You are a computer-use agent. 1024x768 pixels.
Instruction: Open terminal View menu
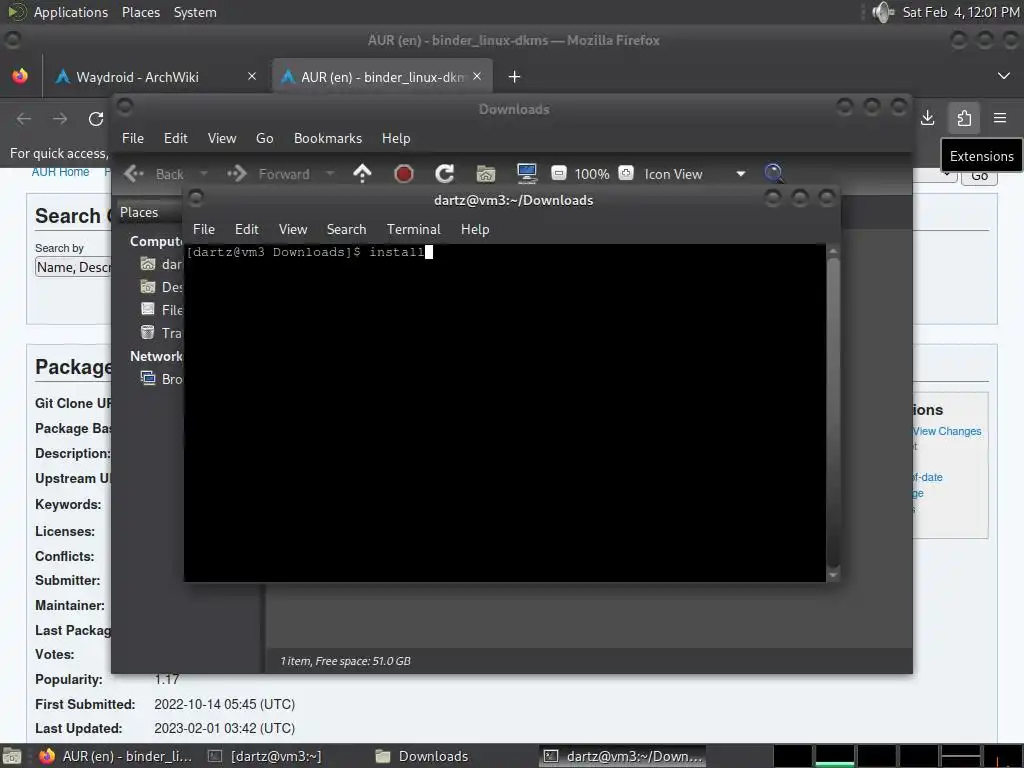293,229
